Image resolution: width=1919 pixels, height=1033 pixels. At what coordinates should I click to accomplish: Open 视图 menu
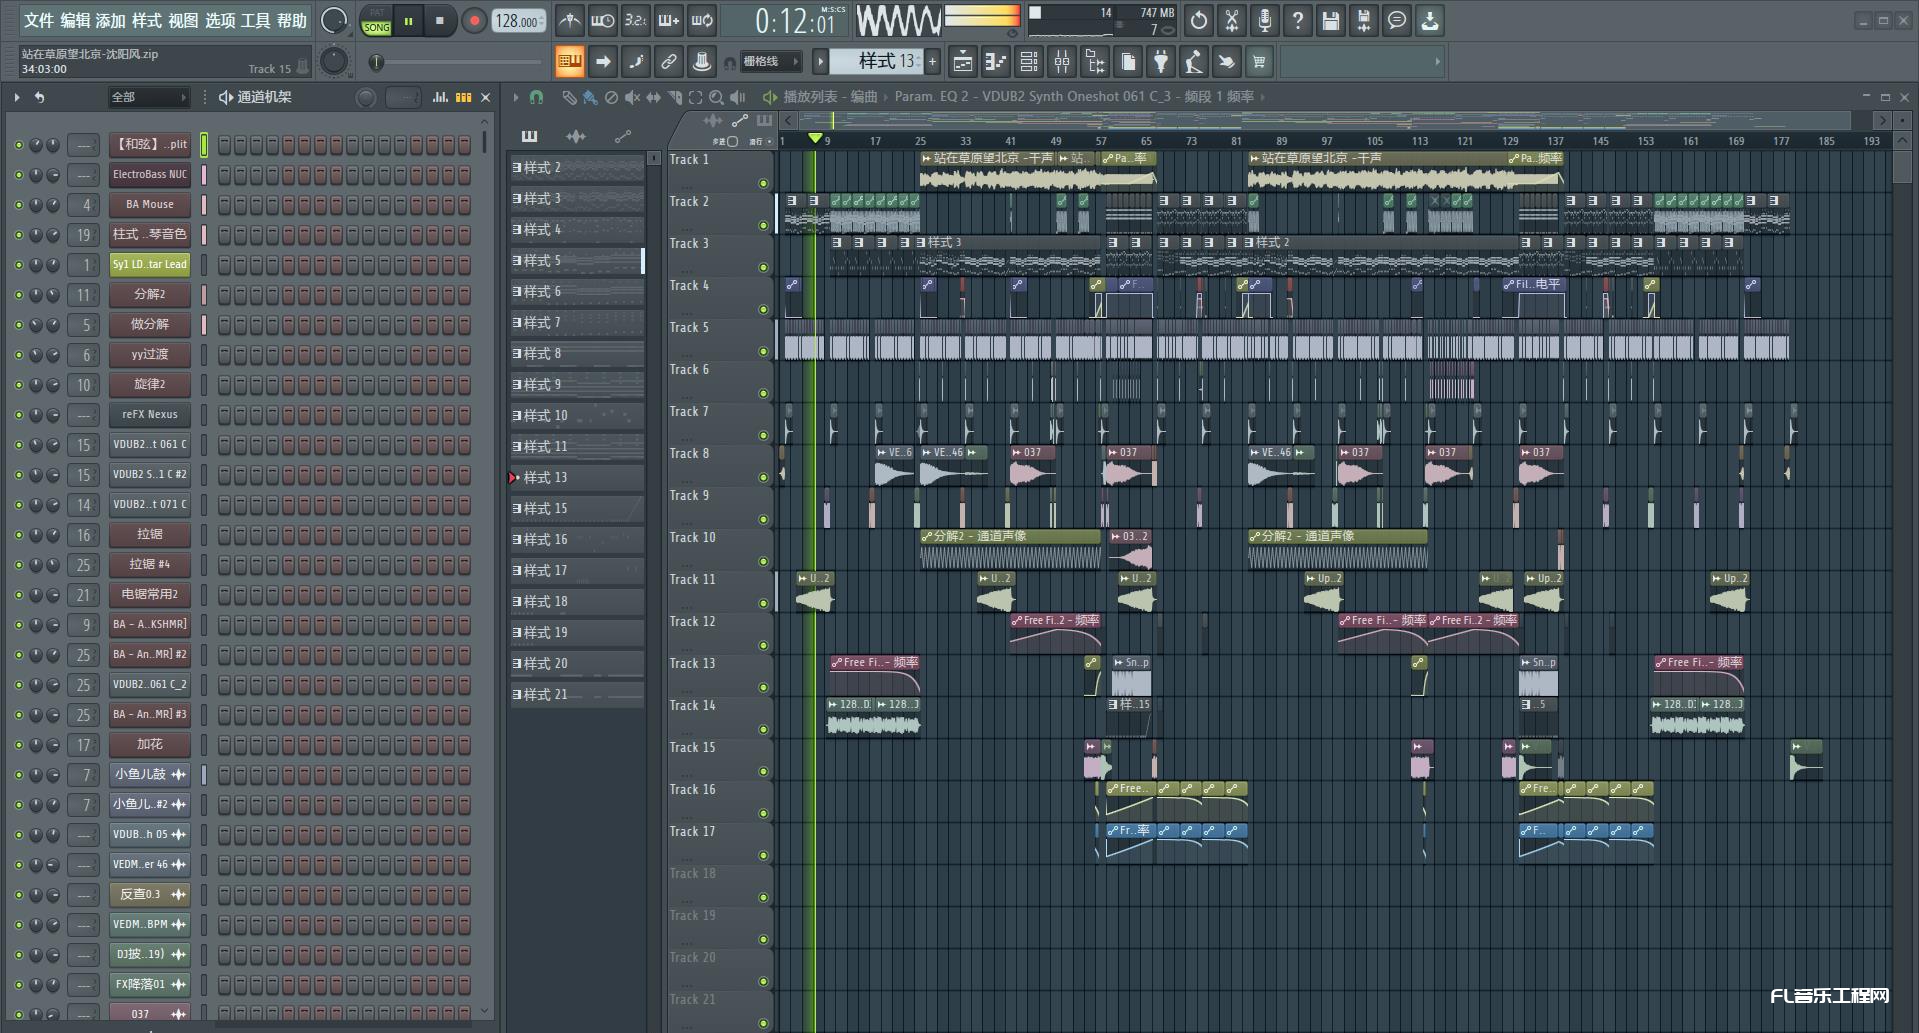click(183, 21)
